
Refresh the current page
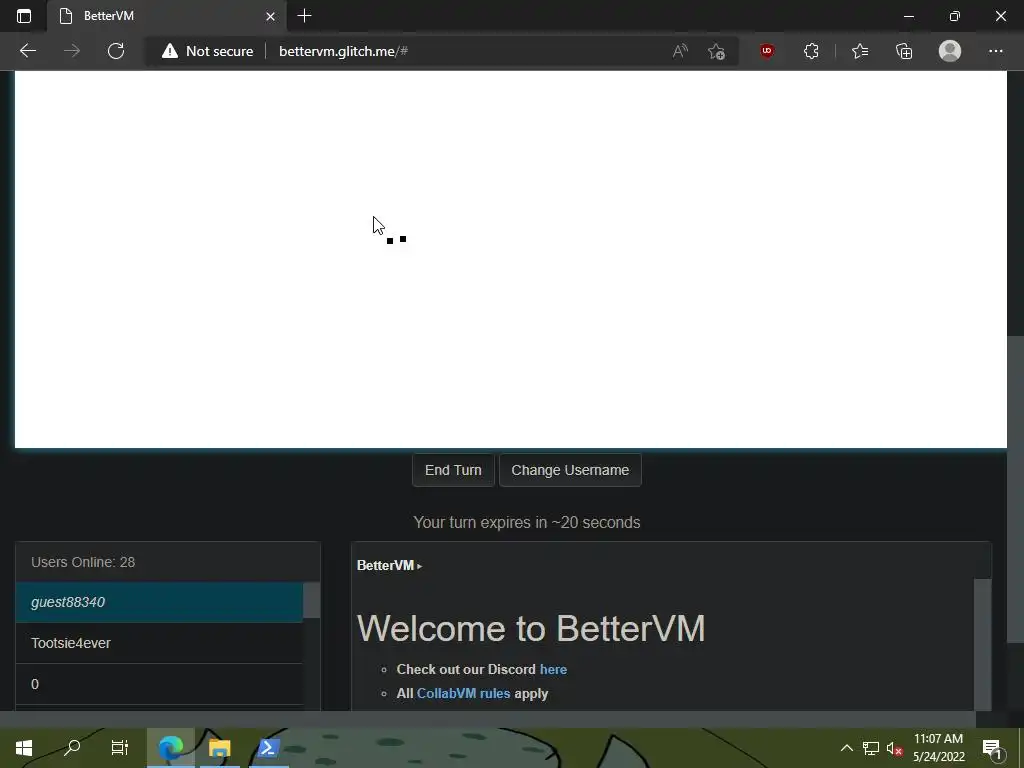point(116,51)
